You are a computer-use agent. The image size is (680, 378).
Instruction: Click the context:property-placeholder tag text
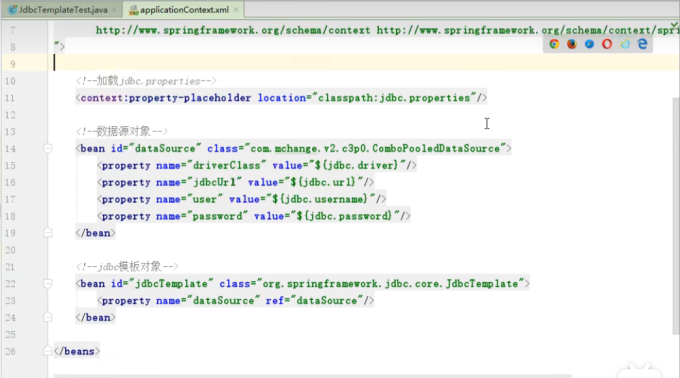coord(166,98)
